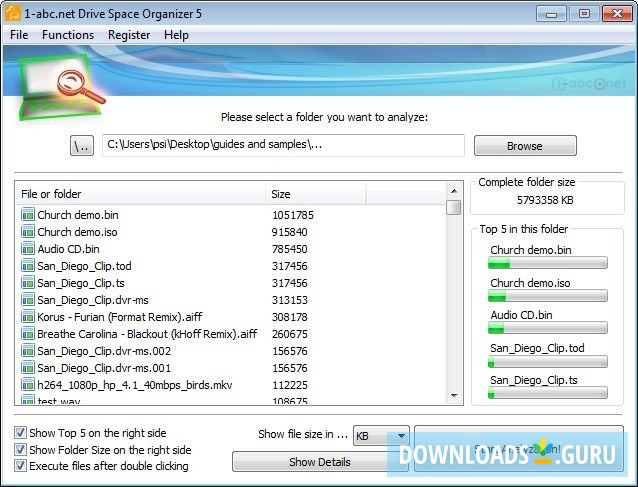Click the Church demo.bin progress bar
638x487 pixels.
(x=548, y=263)
